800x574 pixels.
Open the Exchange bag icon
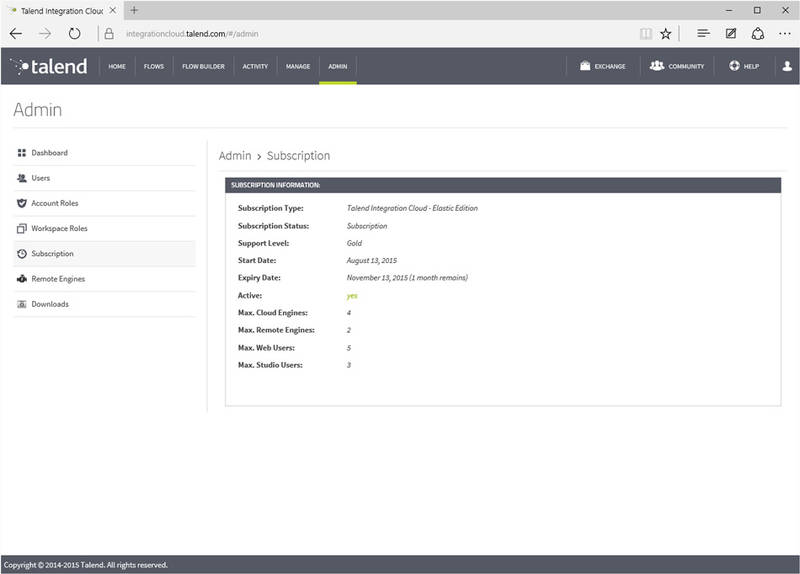[x=585, y=66]
